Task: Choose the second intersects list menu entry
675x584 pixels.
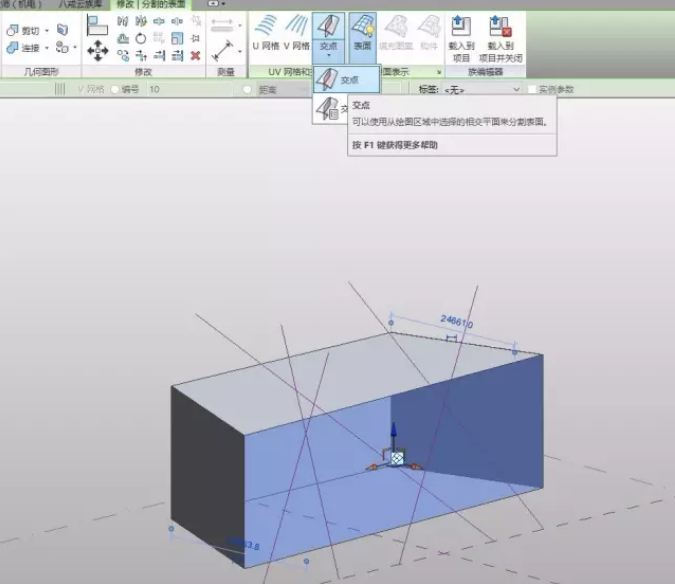Action: coord(331,108)
